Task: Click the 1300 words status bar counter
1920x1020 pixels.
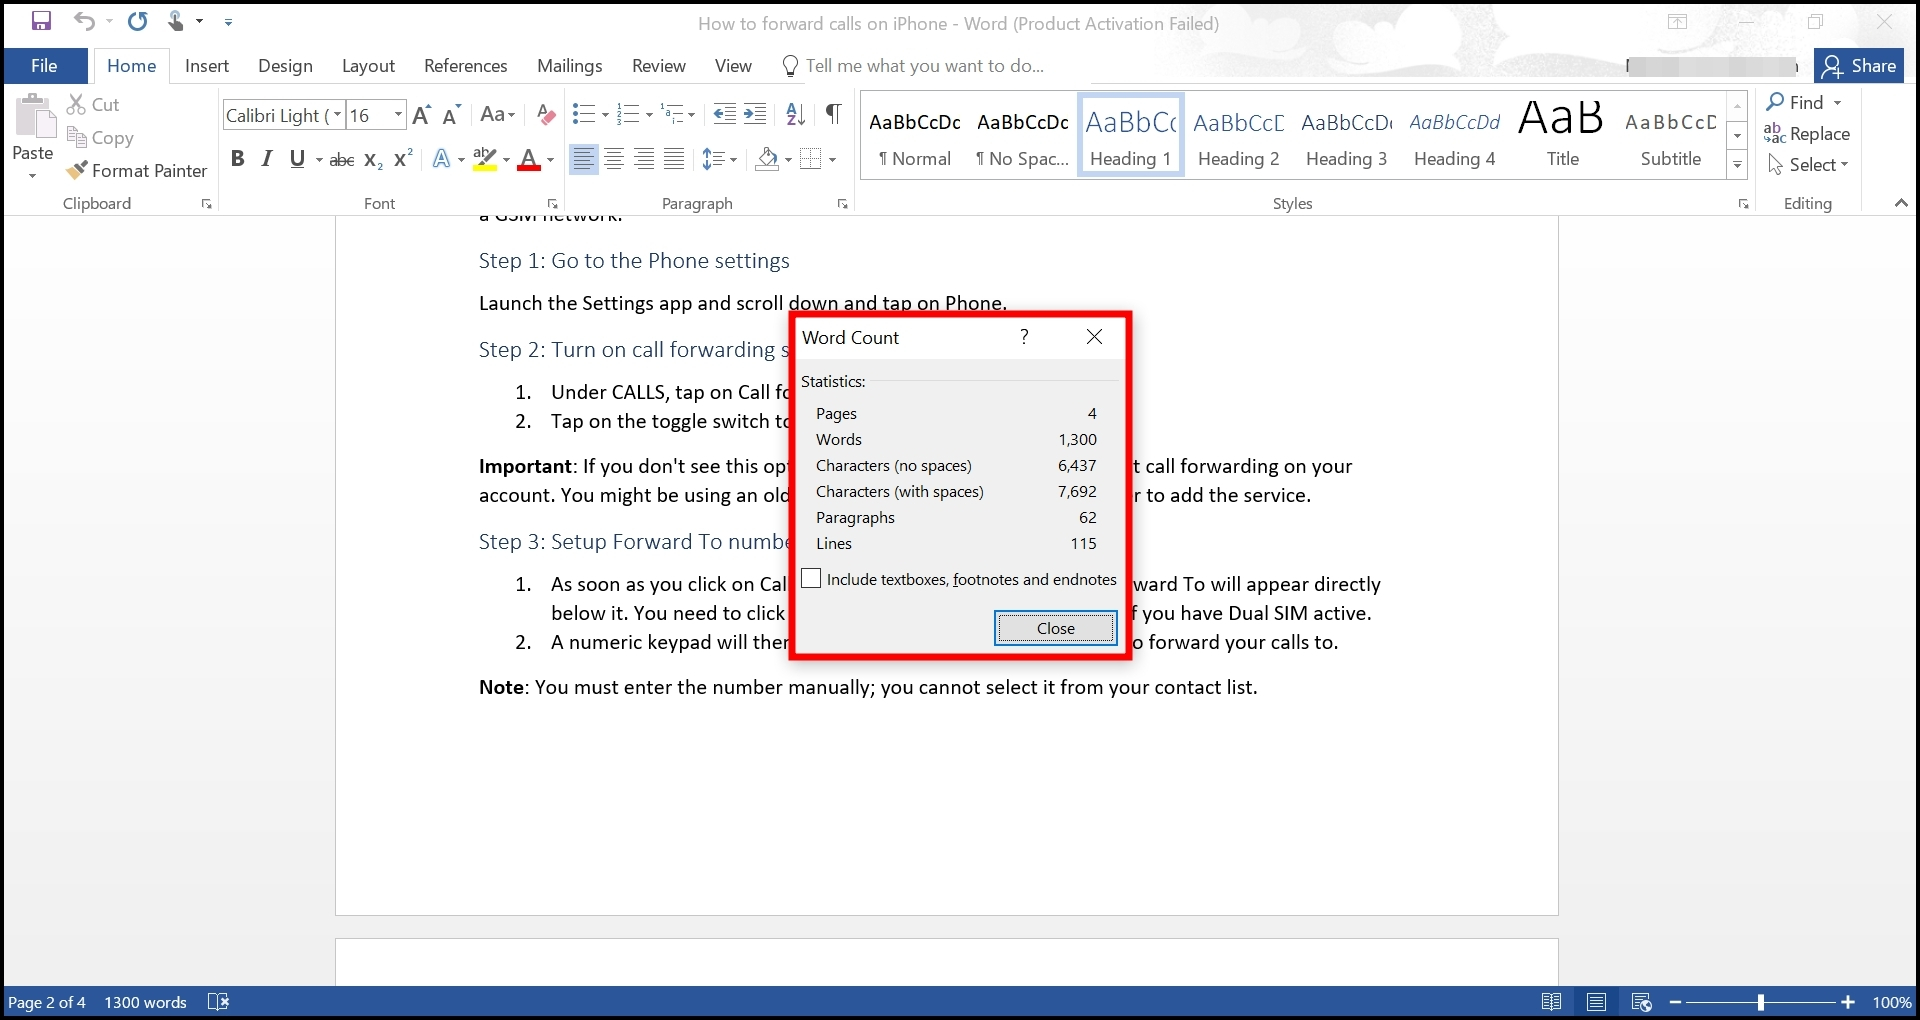Action: pos(146,1002)
